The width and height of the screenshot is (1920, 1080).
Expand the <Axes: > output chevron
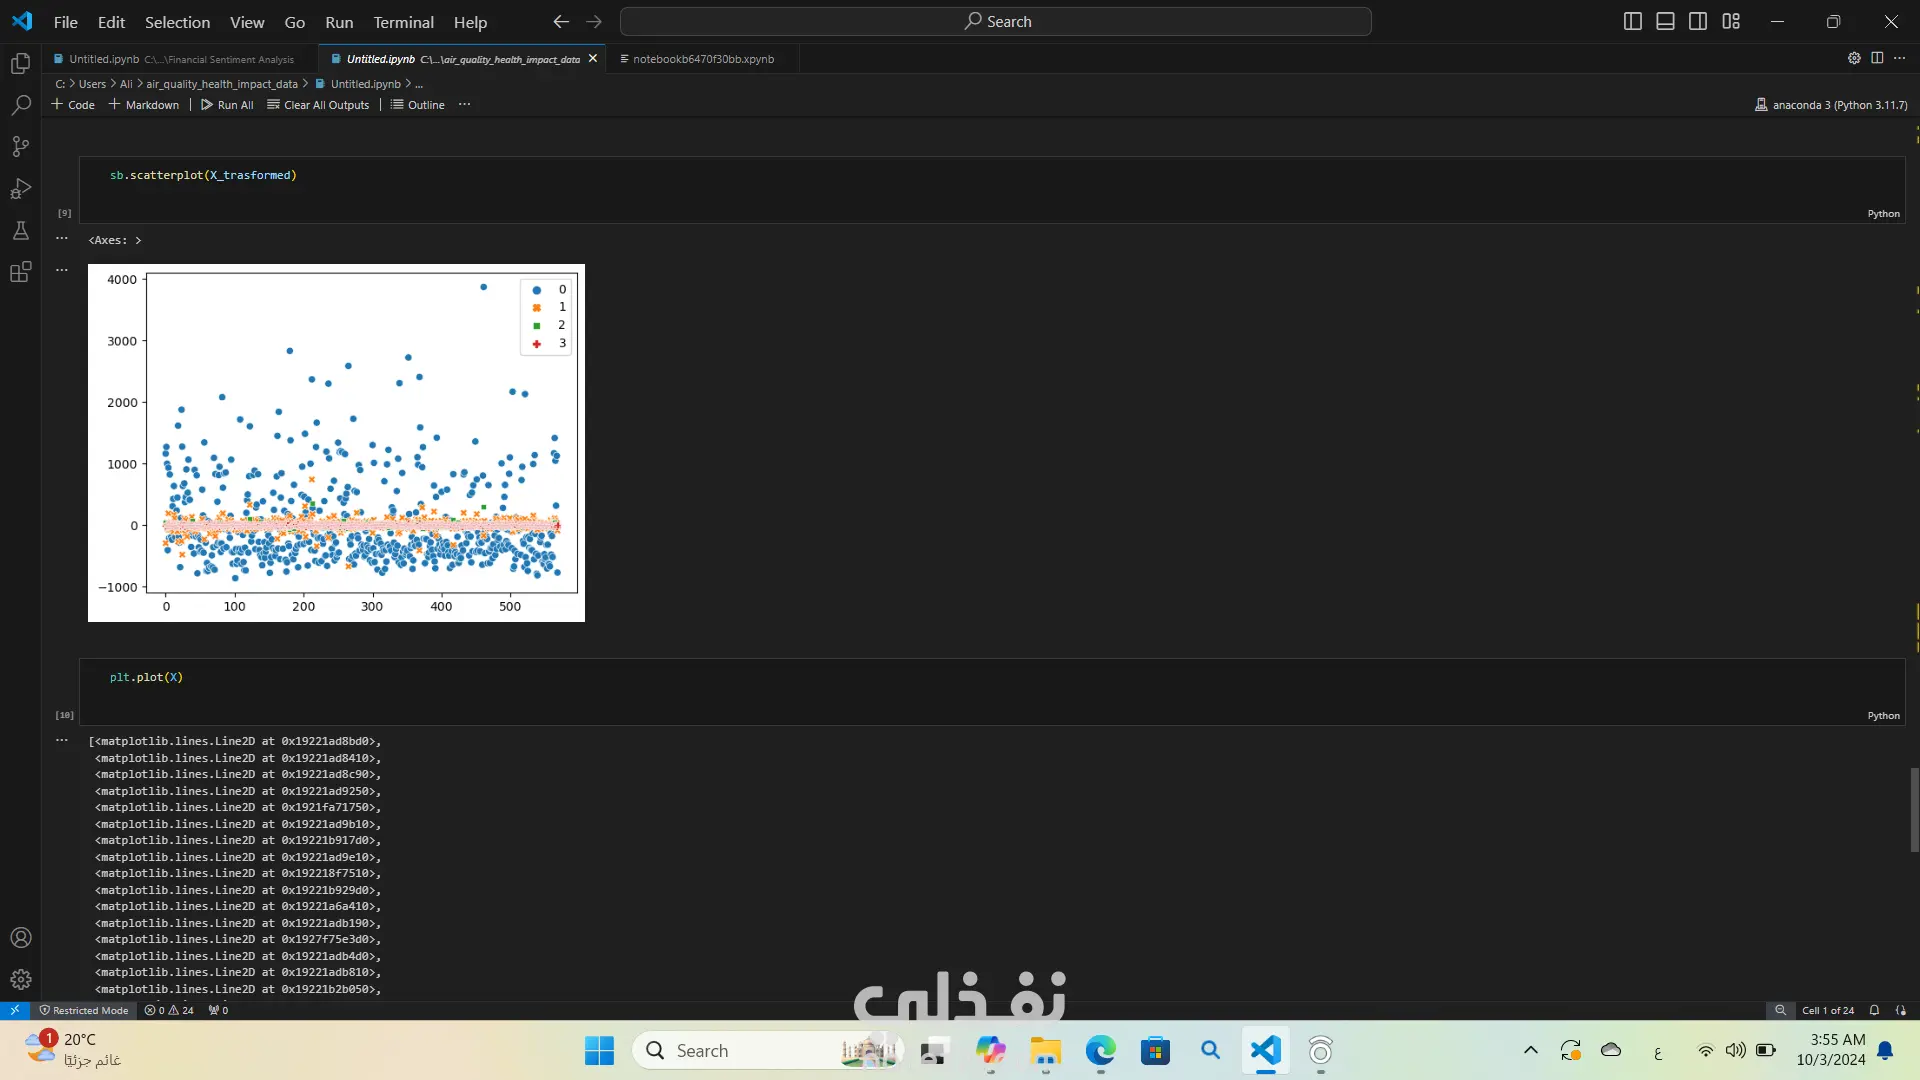click(138, 241)
